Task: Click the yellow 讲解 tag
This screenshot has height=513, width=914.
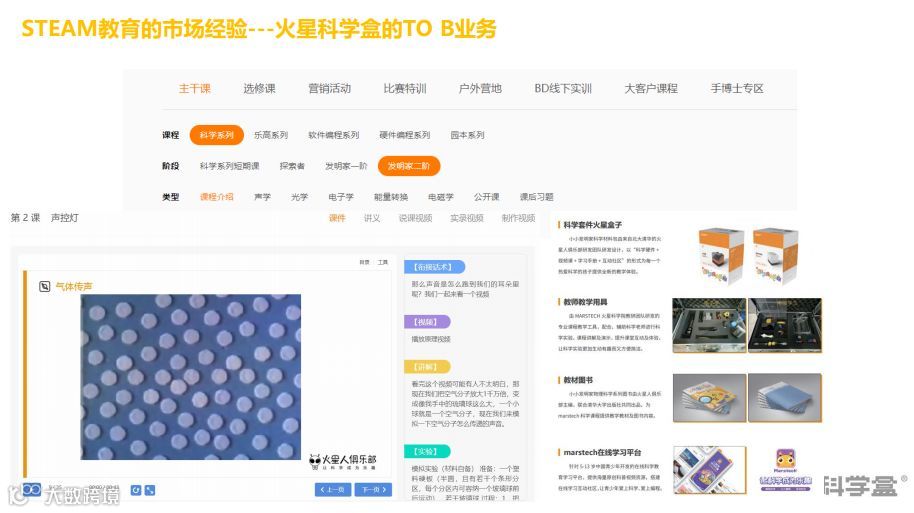Action: [427, 367]
